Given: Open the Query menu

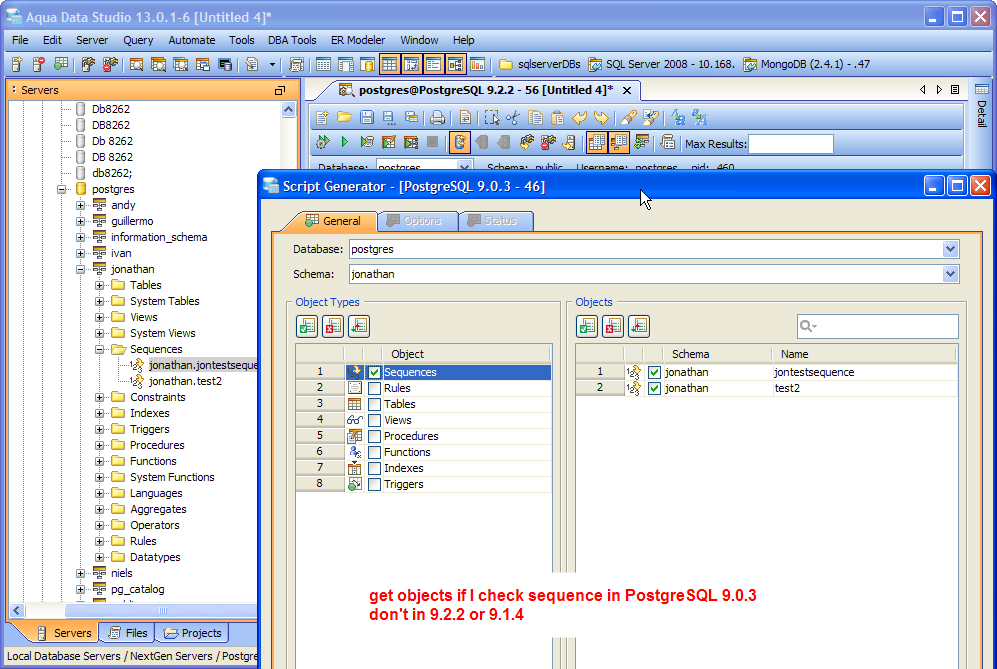Looking at the screenshot, I should pos(138,40).
